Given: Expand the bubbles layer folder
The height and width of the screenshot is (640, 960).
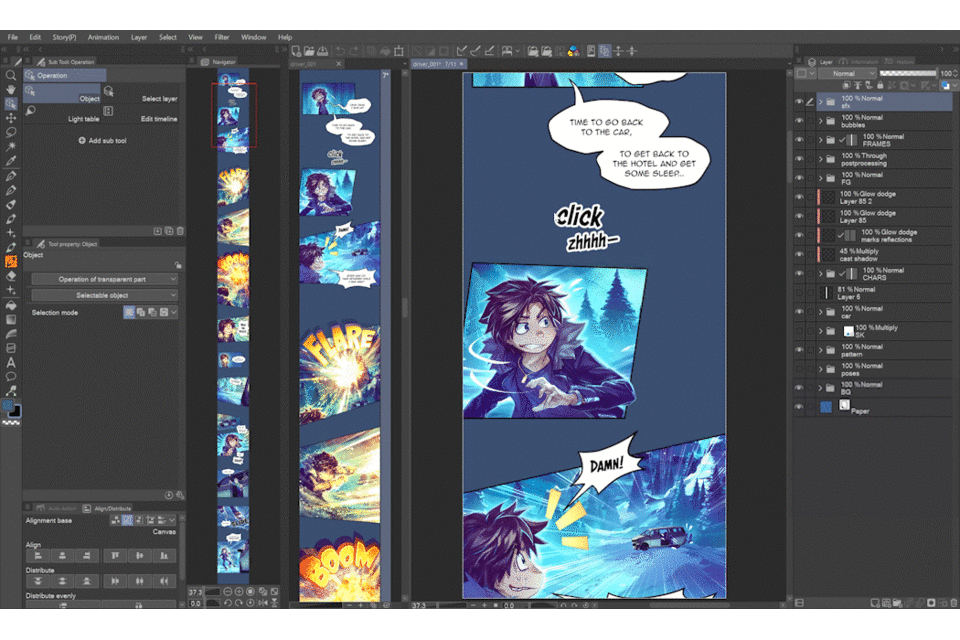Looking at the screenshot, I should click(820, 121).
